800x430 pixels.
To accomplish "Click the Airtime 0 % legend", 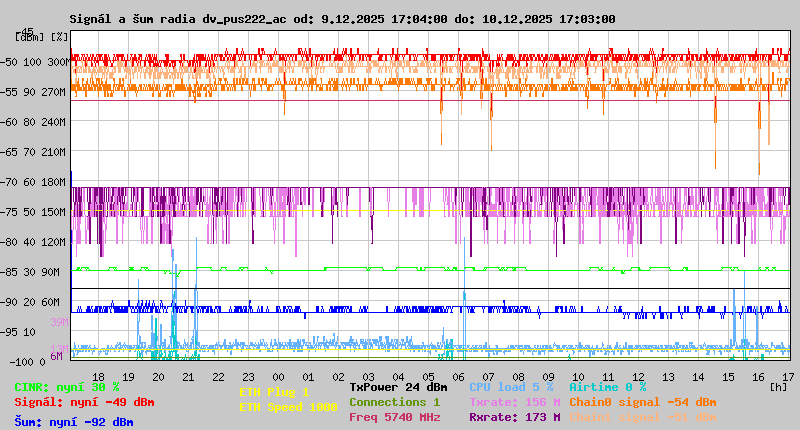I will click(607, 387).
